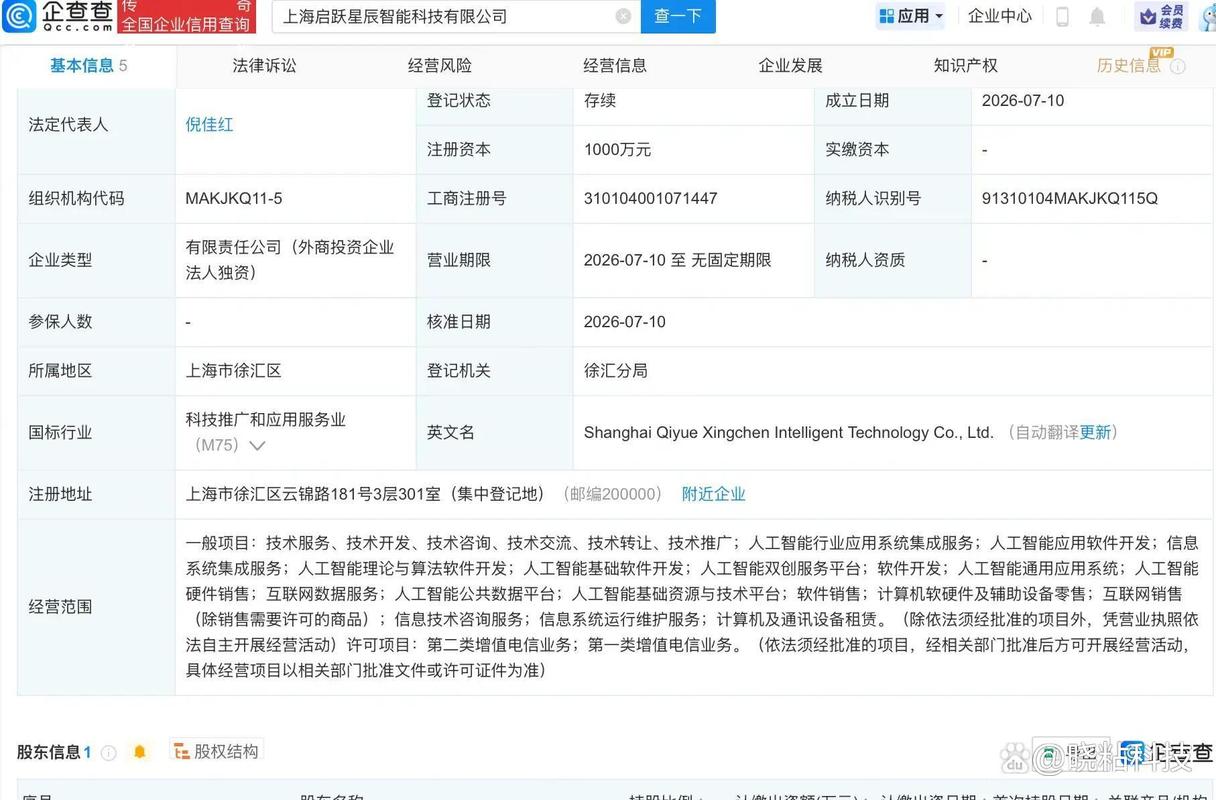The image size is (1216, 800).
Task: Open legal representative 倪佳红 link
Action: pos(209,125)
